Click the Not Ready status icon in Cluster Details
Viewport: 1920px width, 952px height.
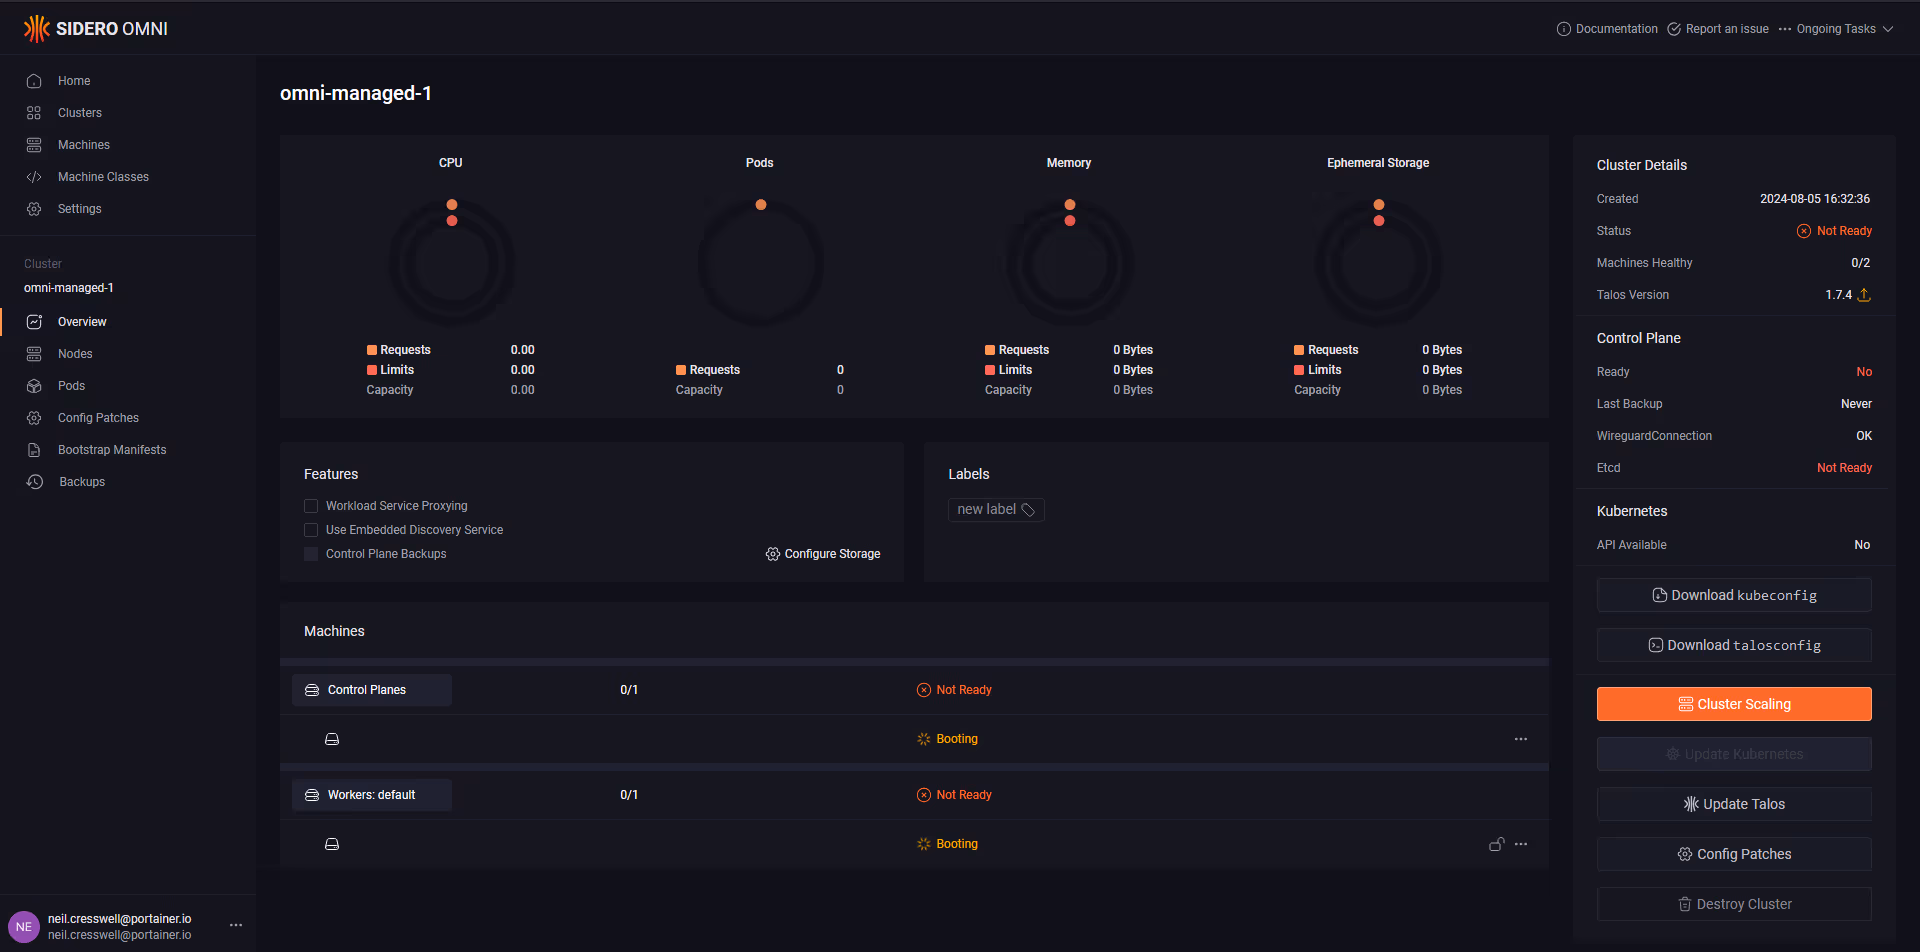(x=1804, y=231)
